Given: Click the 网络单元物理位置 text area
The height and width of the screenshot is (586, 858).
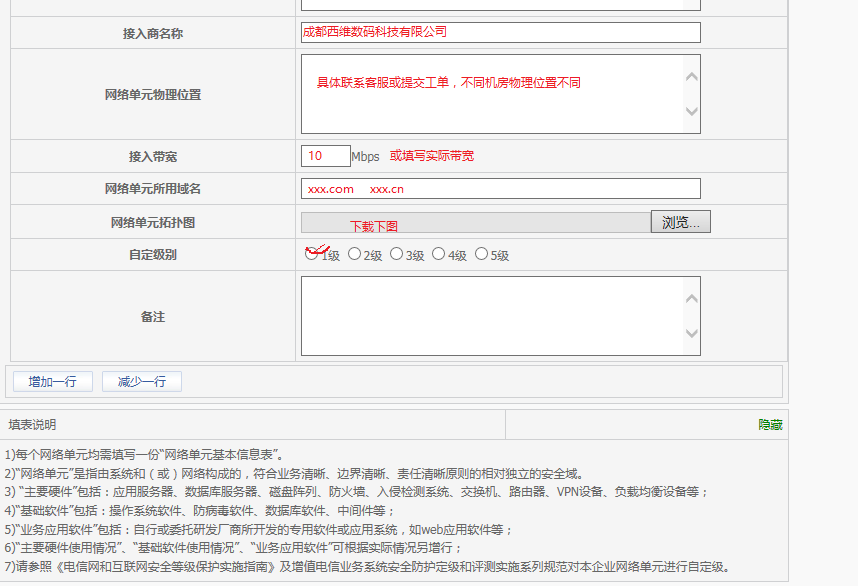Looking at the screenshot, I should click(490, 94).
